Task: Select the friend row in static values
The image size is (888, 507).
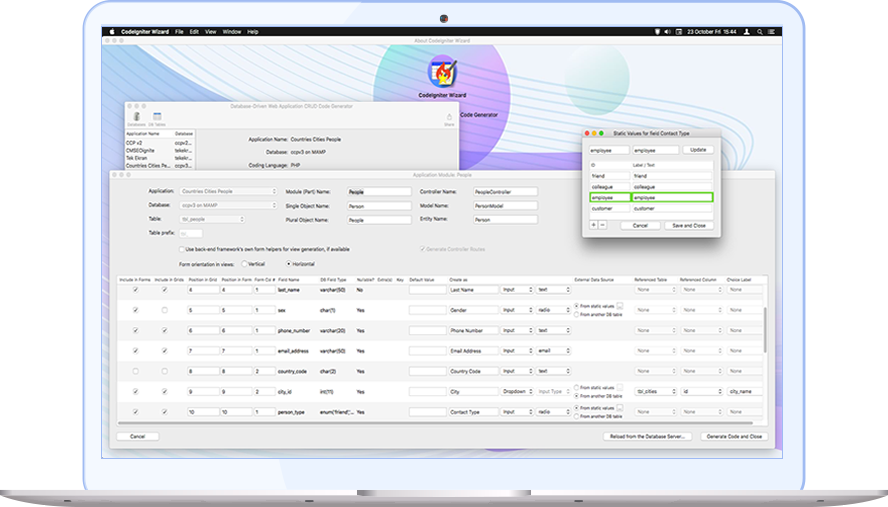Action: point(651,176)
